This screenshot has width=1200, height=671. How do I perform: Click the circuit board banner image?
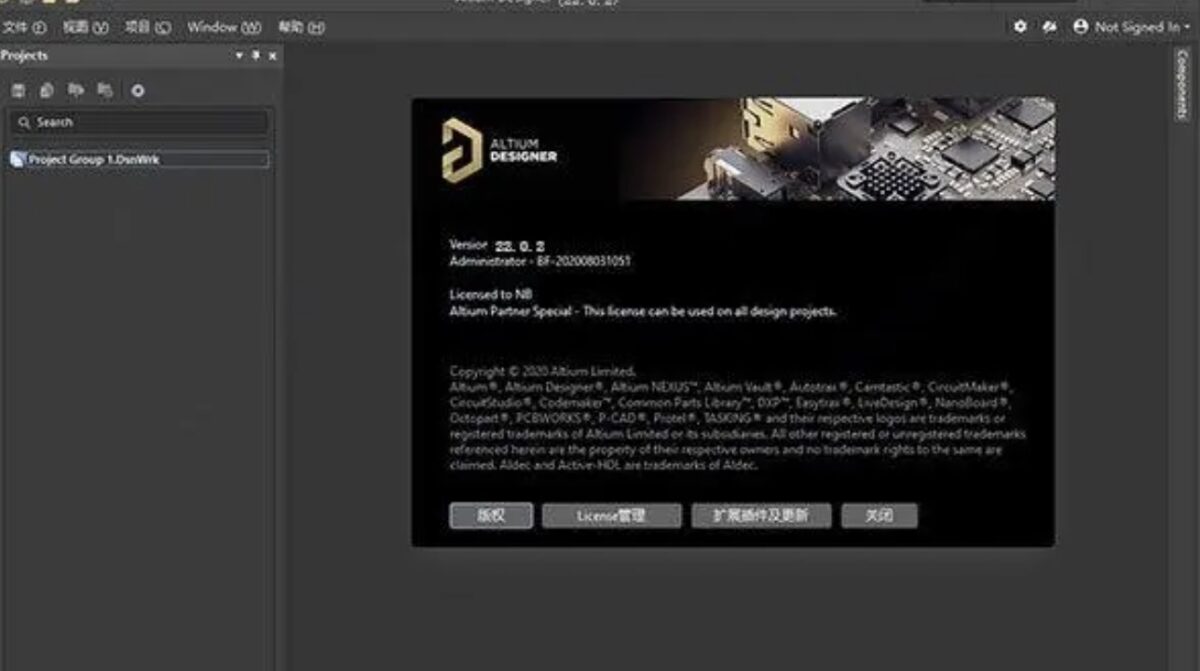click(838, 149)
